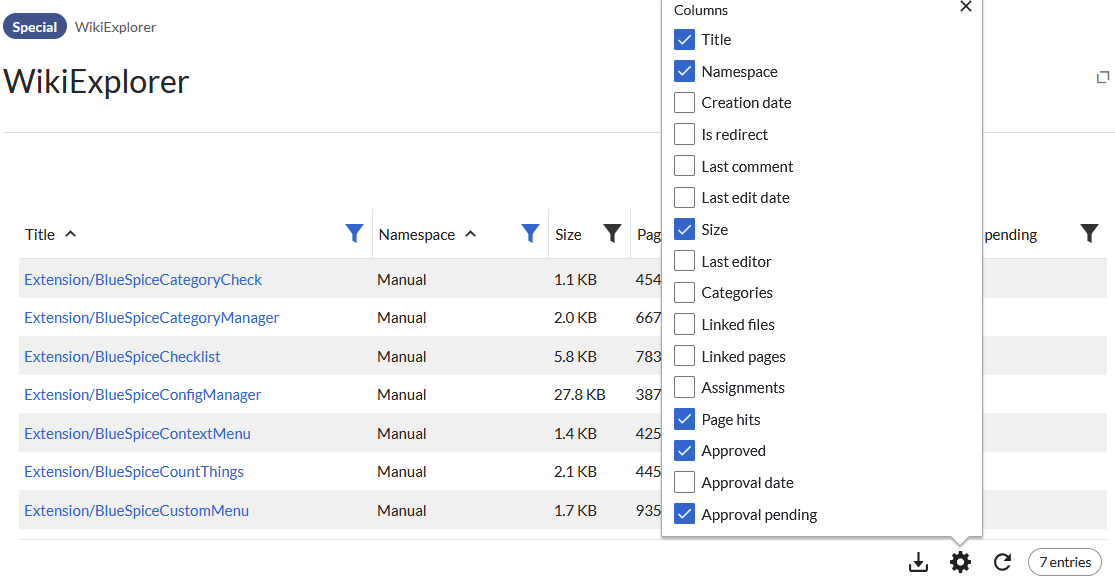The image size is (1115, 583).
Task: Click the Size column header
Action: click(568, 235)
